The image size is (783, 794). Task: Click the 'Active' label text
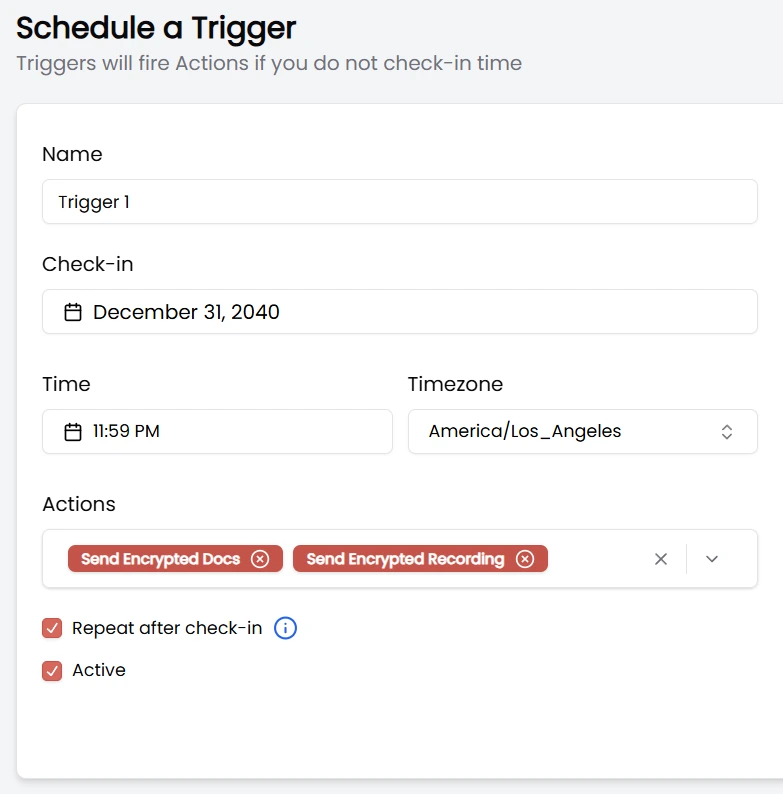[x=99, y=670]
